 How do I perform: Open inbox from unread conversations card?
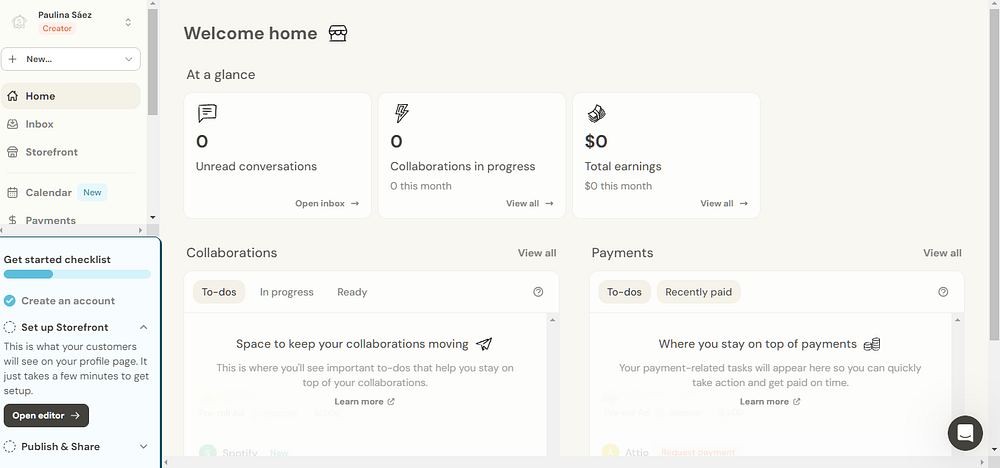coord(326,204)
